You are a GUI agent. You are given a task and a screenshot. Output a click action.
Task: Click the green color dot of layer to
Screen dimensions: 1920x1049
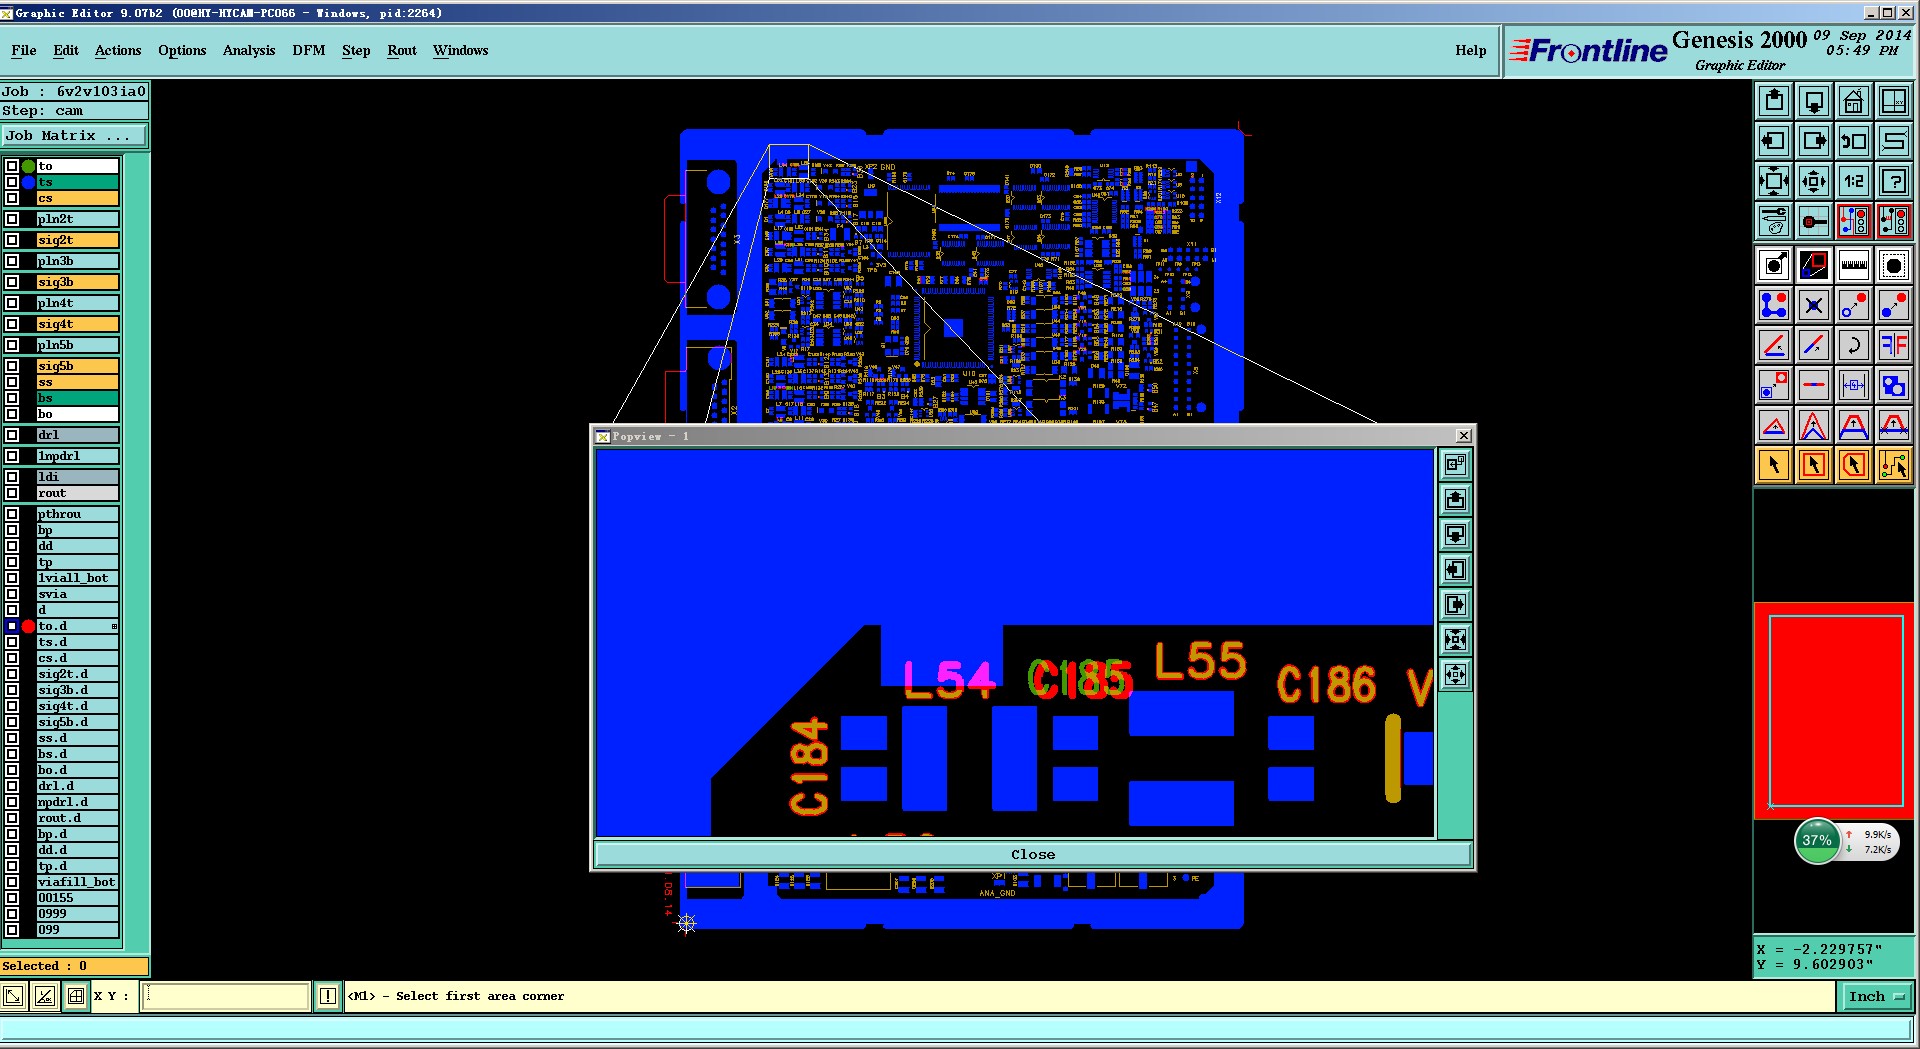coord(29,166)
